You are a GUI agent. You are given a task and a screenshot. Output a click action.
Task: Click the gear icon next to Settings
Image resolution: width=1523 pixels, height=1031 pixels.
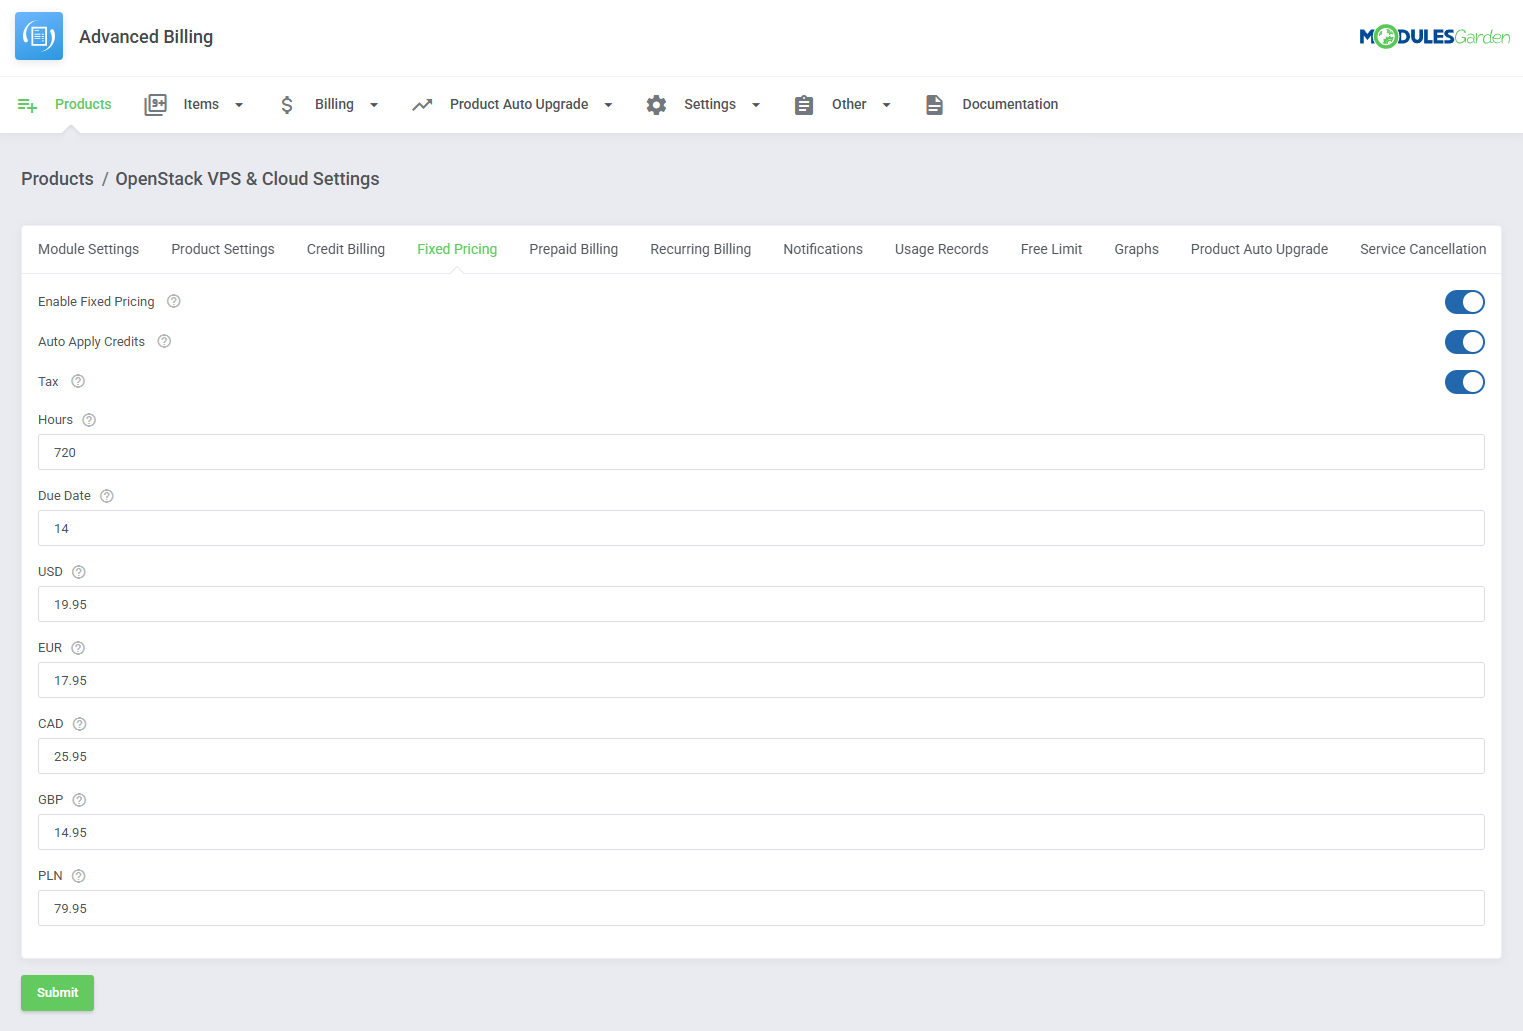[x=656, y=104]
